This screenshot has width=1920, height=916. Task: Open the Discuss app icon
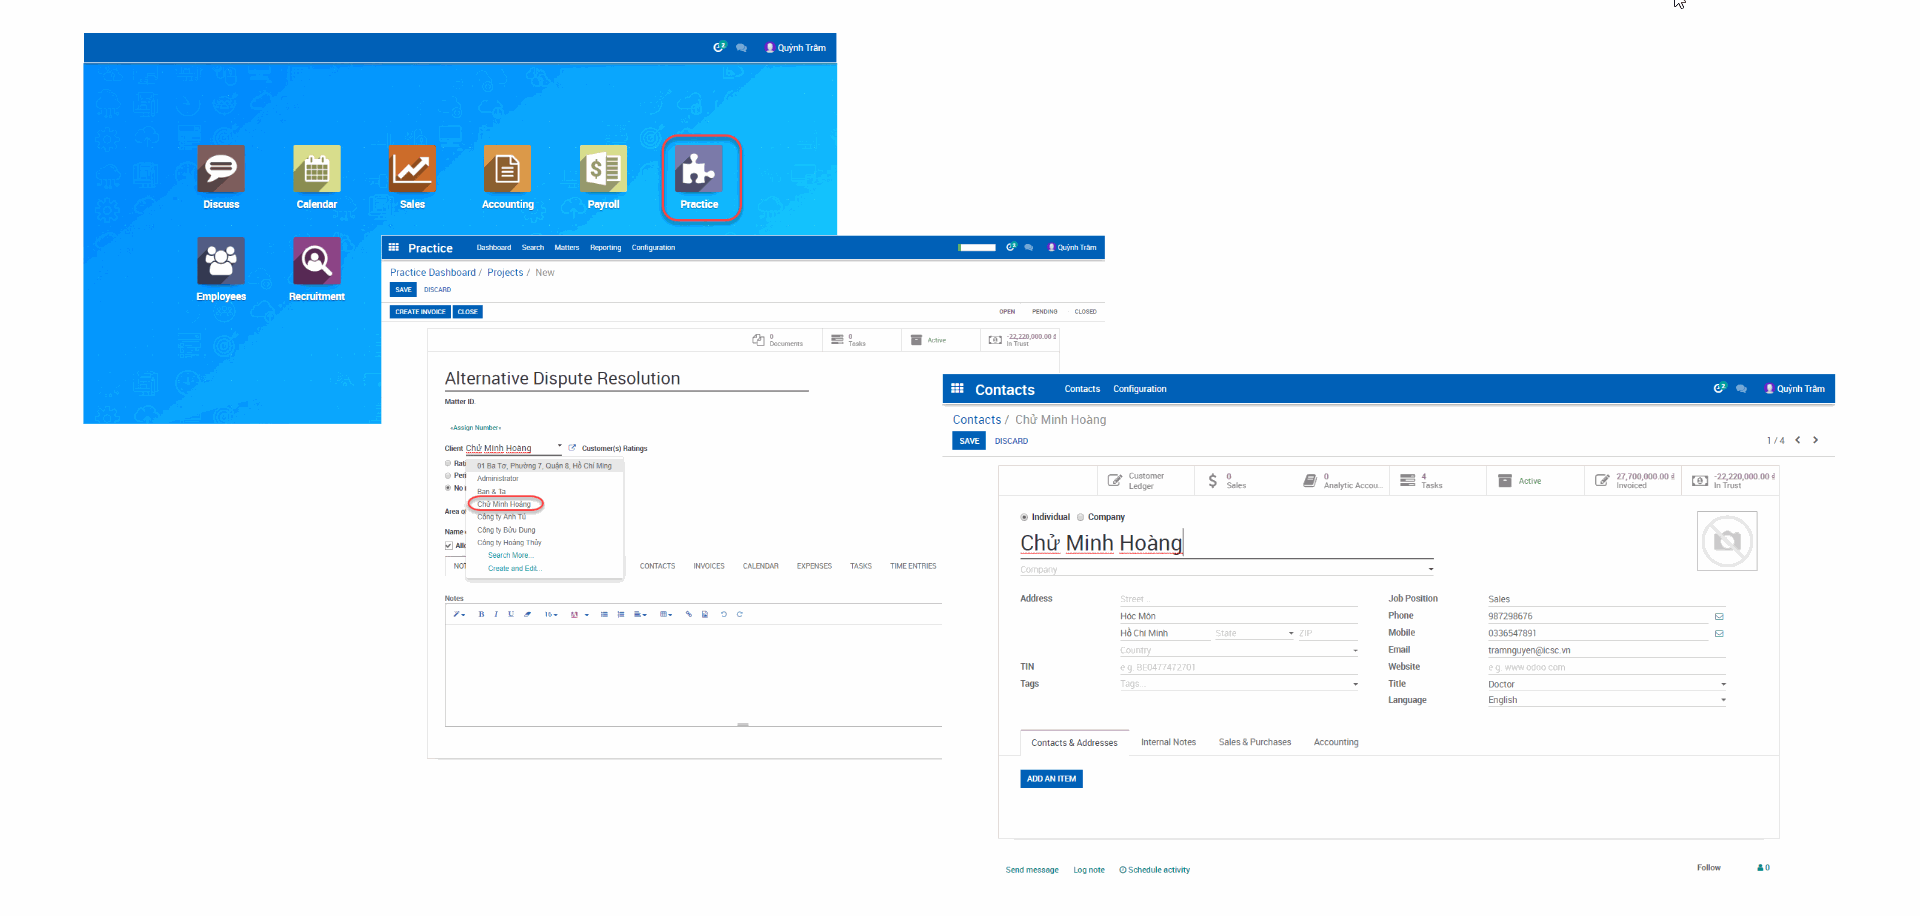click(221, 170)
